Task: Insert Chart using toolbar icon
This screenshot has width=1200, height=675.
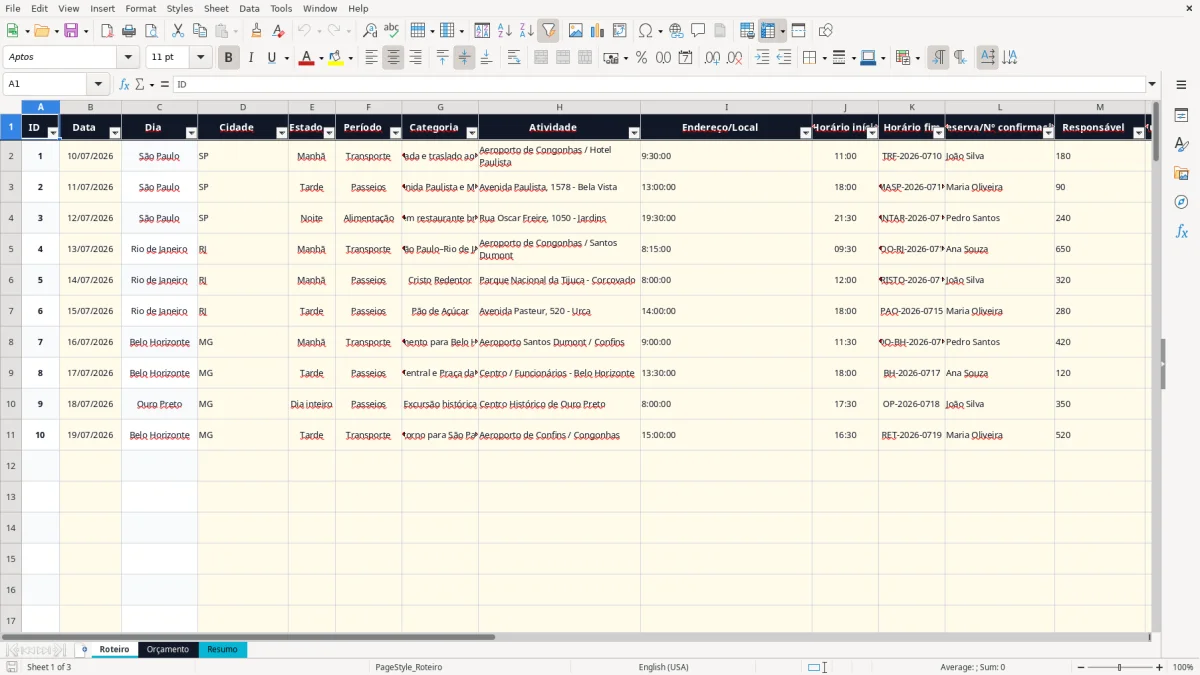Action: pos(598,31)
